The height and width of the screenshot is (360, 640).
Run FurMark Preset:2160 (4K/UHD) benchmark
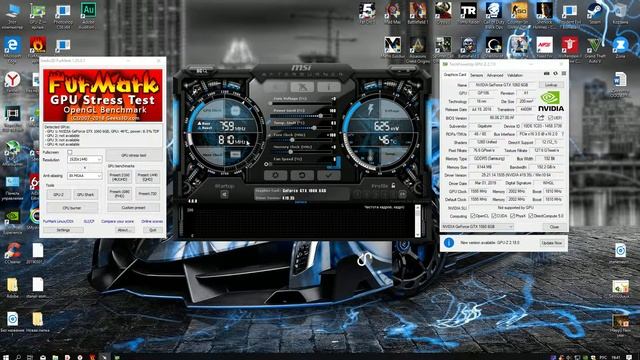click(x=120, y=177)
